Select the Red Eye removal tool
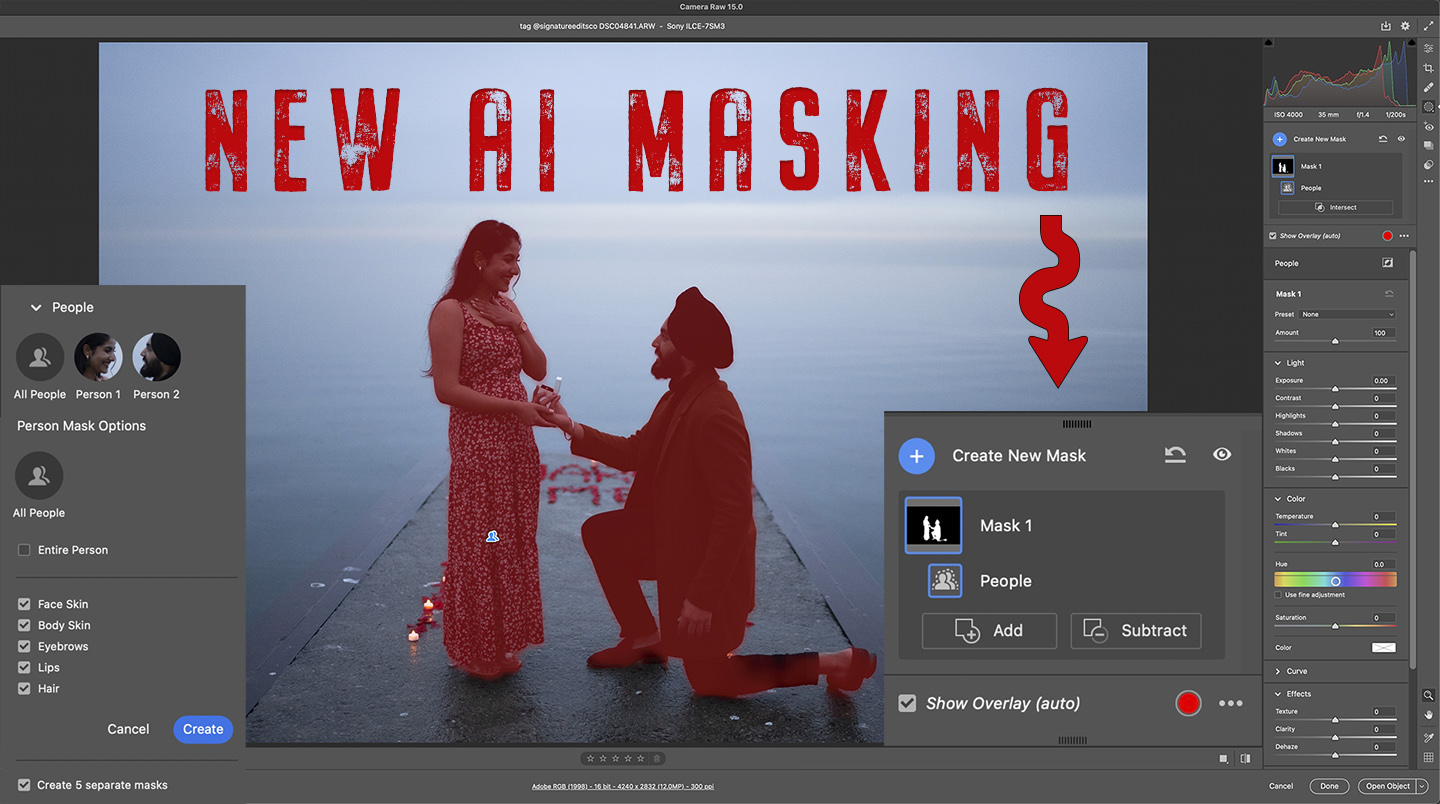The width and height of the screenshot is (1440, 804). pyautogui.click(x=1428, y=126)
